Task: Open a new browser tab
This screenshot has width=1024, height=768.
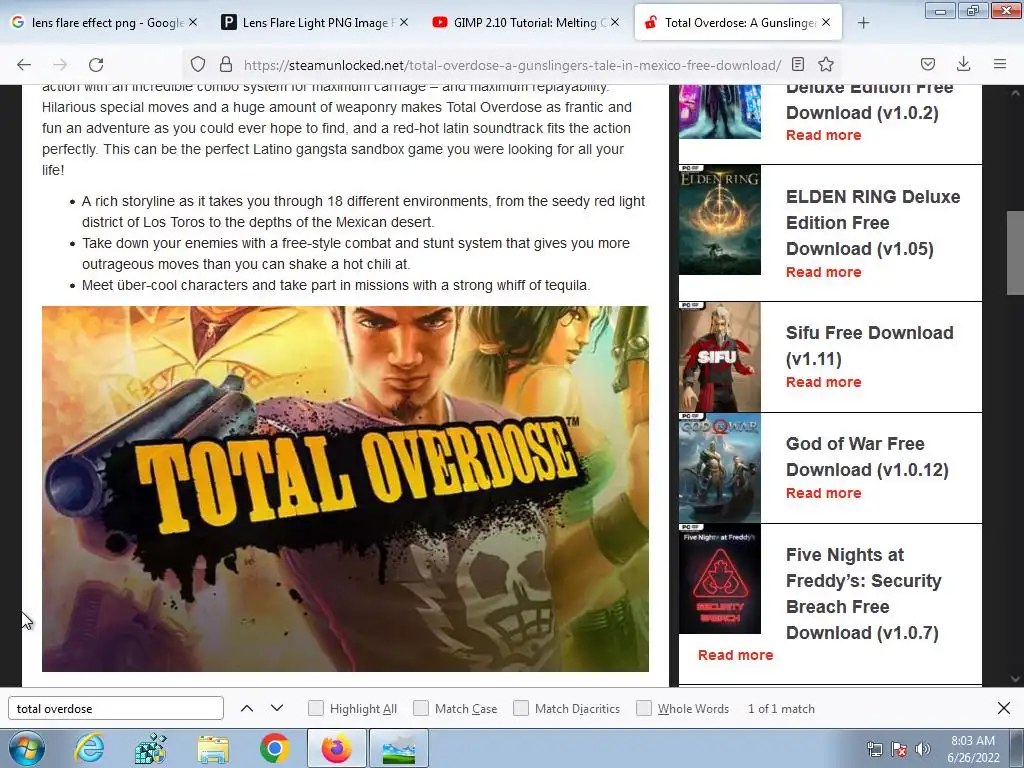Action: coord(863,23)
